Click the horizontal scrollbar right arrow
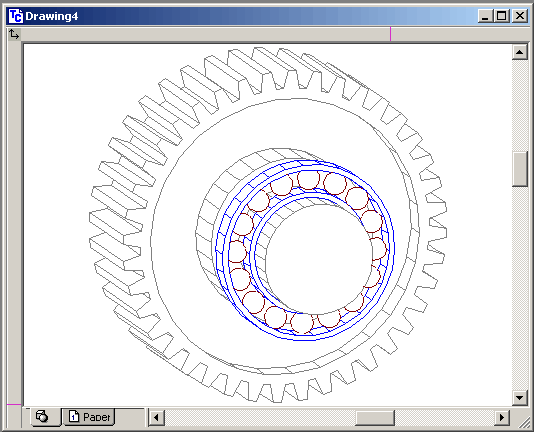Image resolution: width=534 pixels, height=432 pixels. click(x=502, y=417)
